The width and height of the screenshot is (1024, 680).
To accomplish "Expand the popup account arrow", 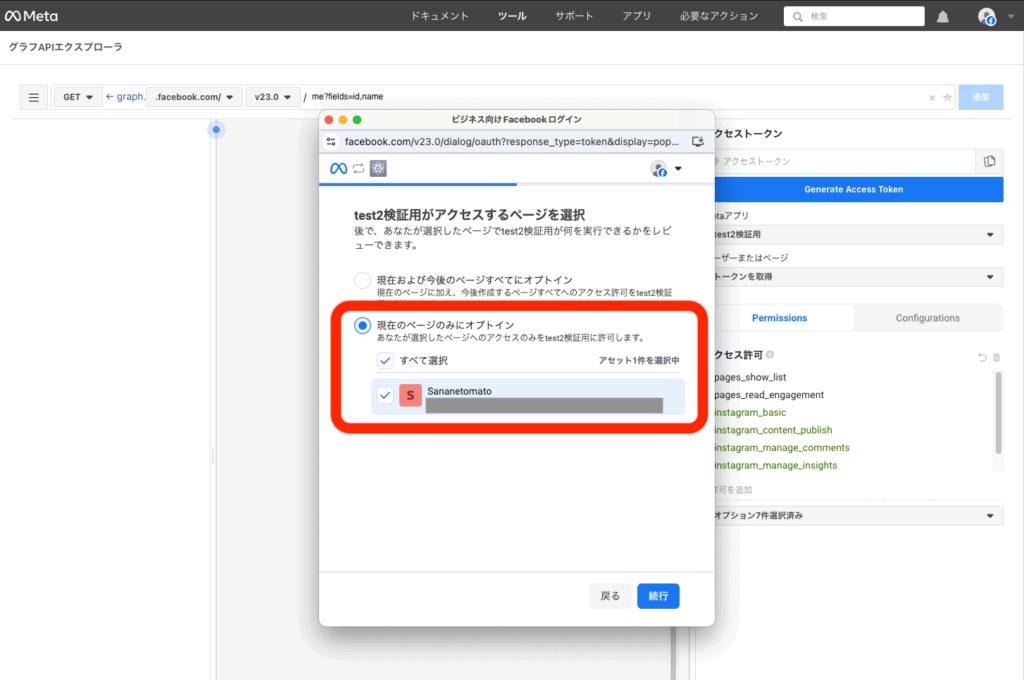I will tap(678, 169).
